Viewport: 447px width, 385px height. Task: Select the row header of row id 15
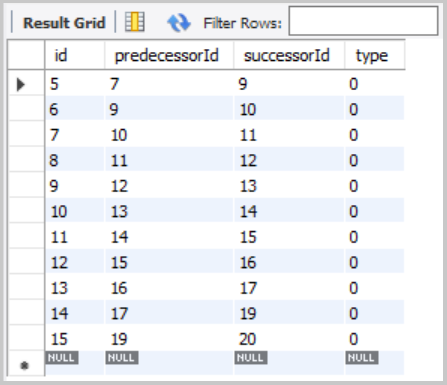pyautogui.click(x=26, y=339)
